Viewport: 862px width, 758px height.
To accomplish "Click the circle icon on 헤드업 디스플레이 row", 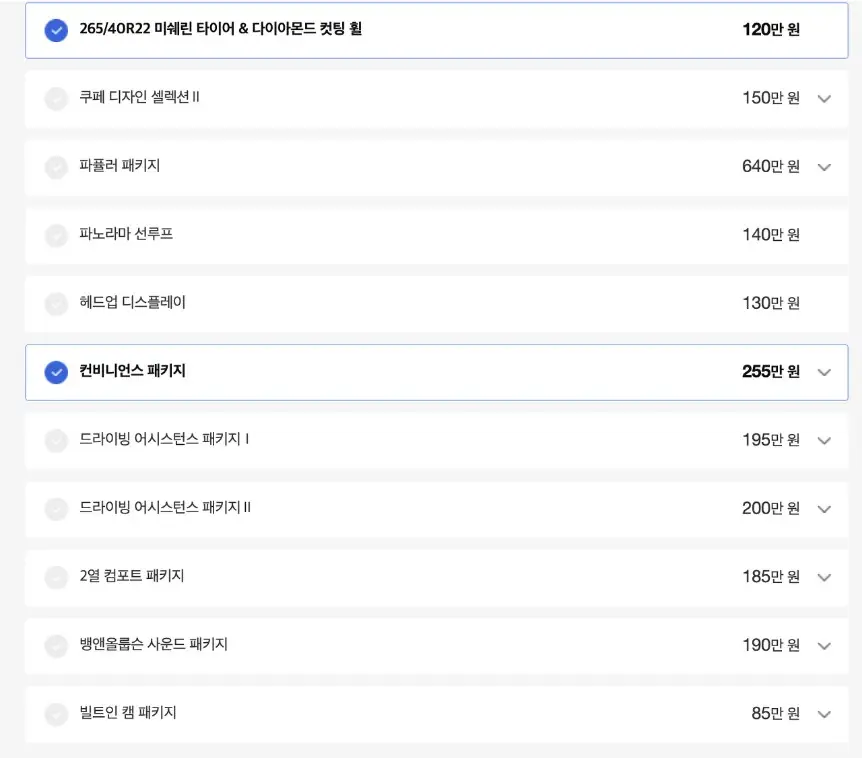I will tap(56, 304).
